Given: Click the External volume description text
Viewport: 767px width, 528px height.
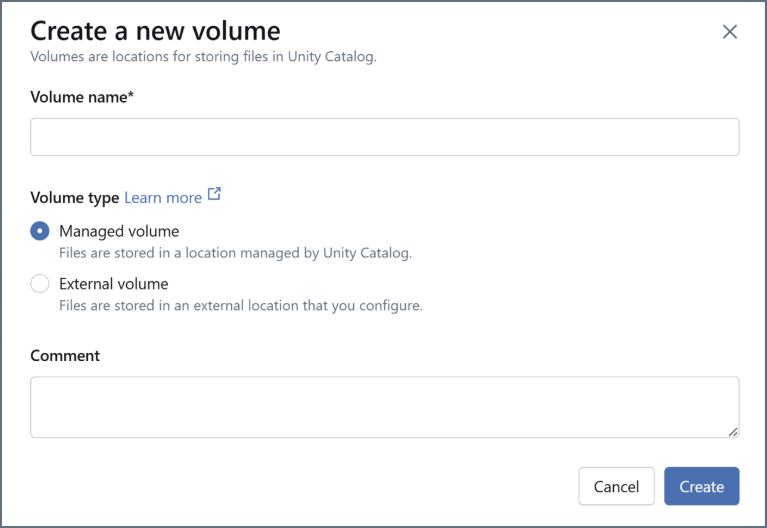Looking at the screenshot, I should (x=240, y=306).
